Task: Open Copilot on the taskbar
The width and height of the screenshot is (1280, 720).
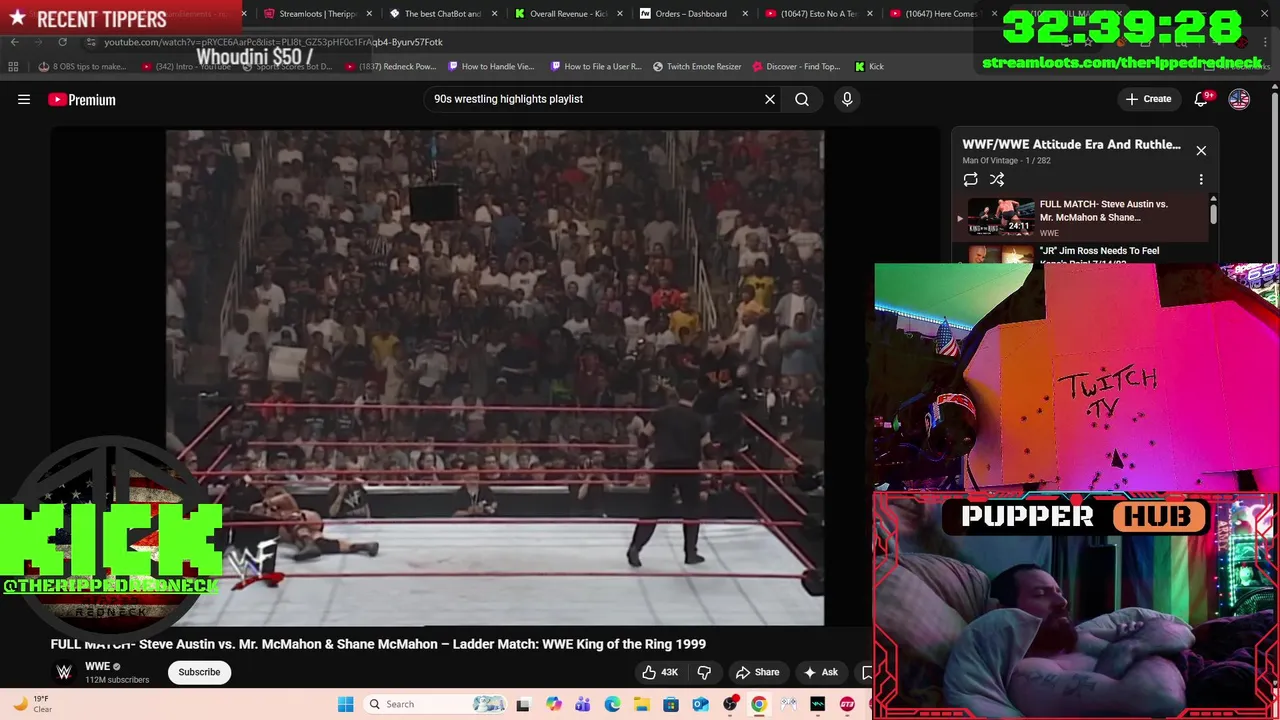Action: point(554,704)
